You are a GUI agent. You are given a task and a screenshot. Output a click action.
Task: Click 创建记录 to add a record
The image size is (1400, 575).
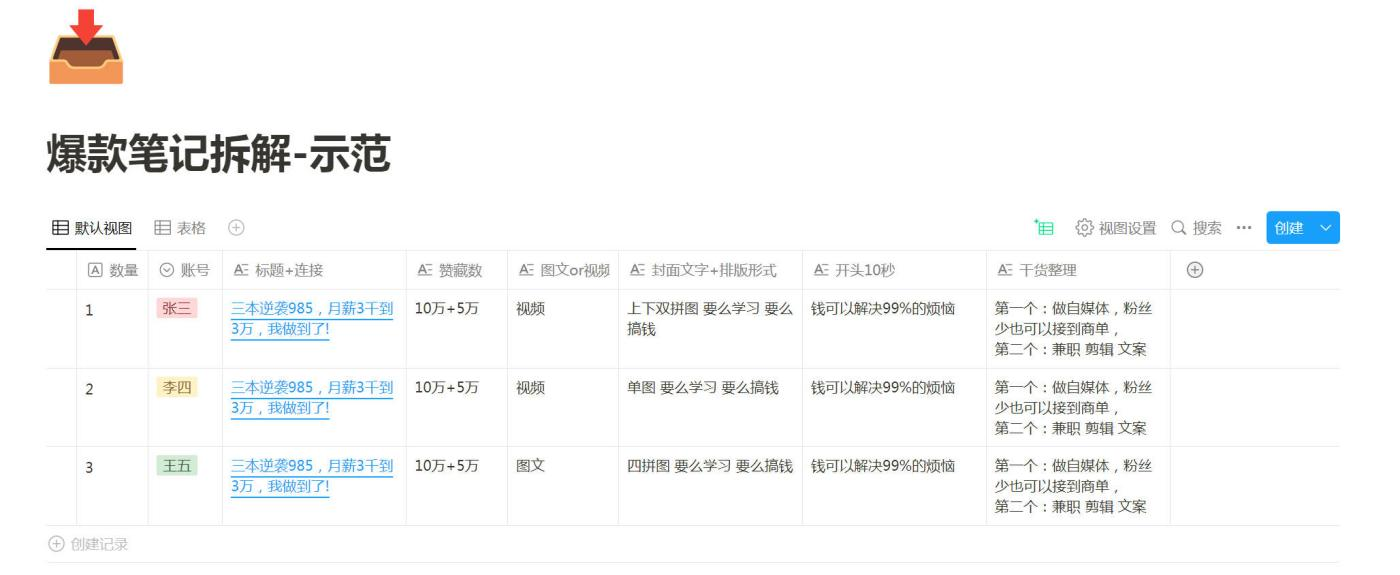tap(89, 545)
